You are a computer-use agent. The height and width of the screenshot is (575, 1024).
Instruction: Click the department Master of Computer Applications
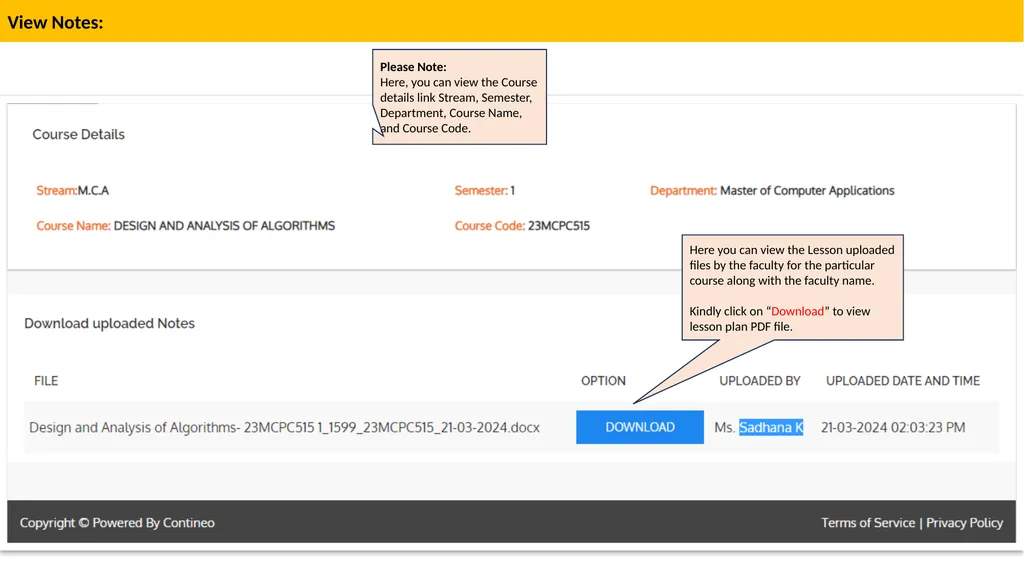pos(807,191)
